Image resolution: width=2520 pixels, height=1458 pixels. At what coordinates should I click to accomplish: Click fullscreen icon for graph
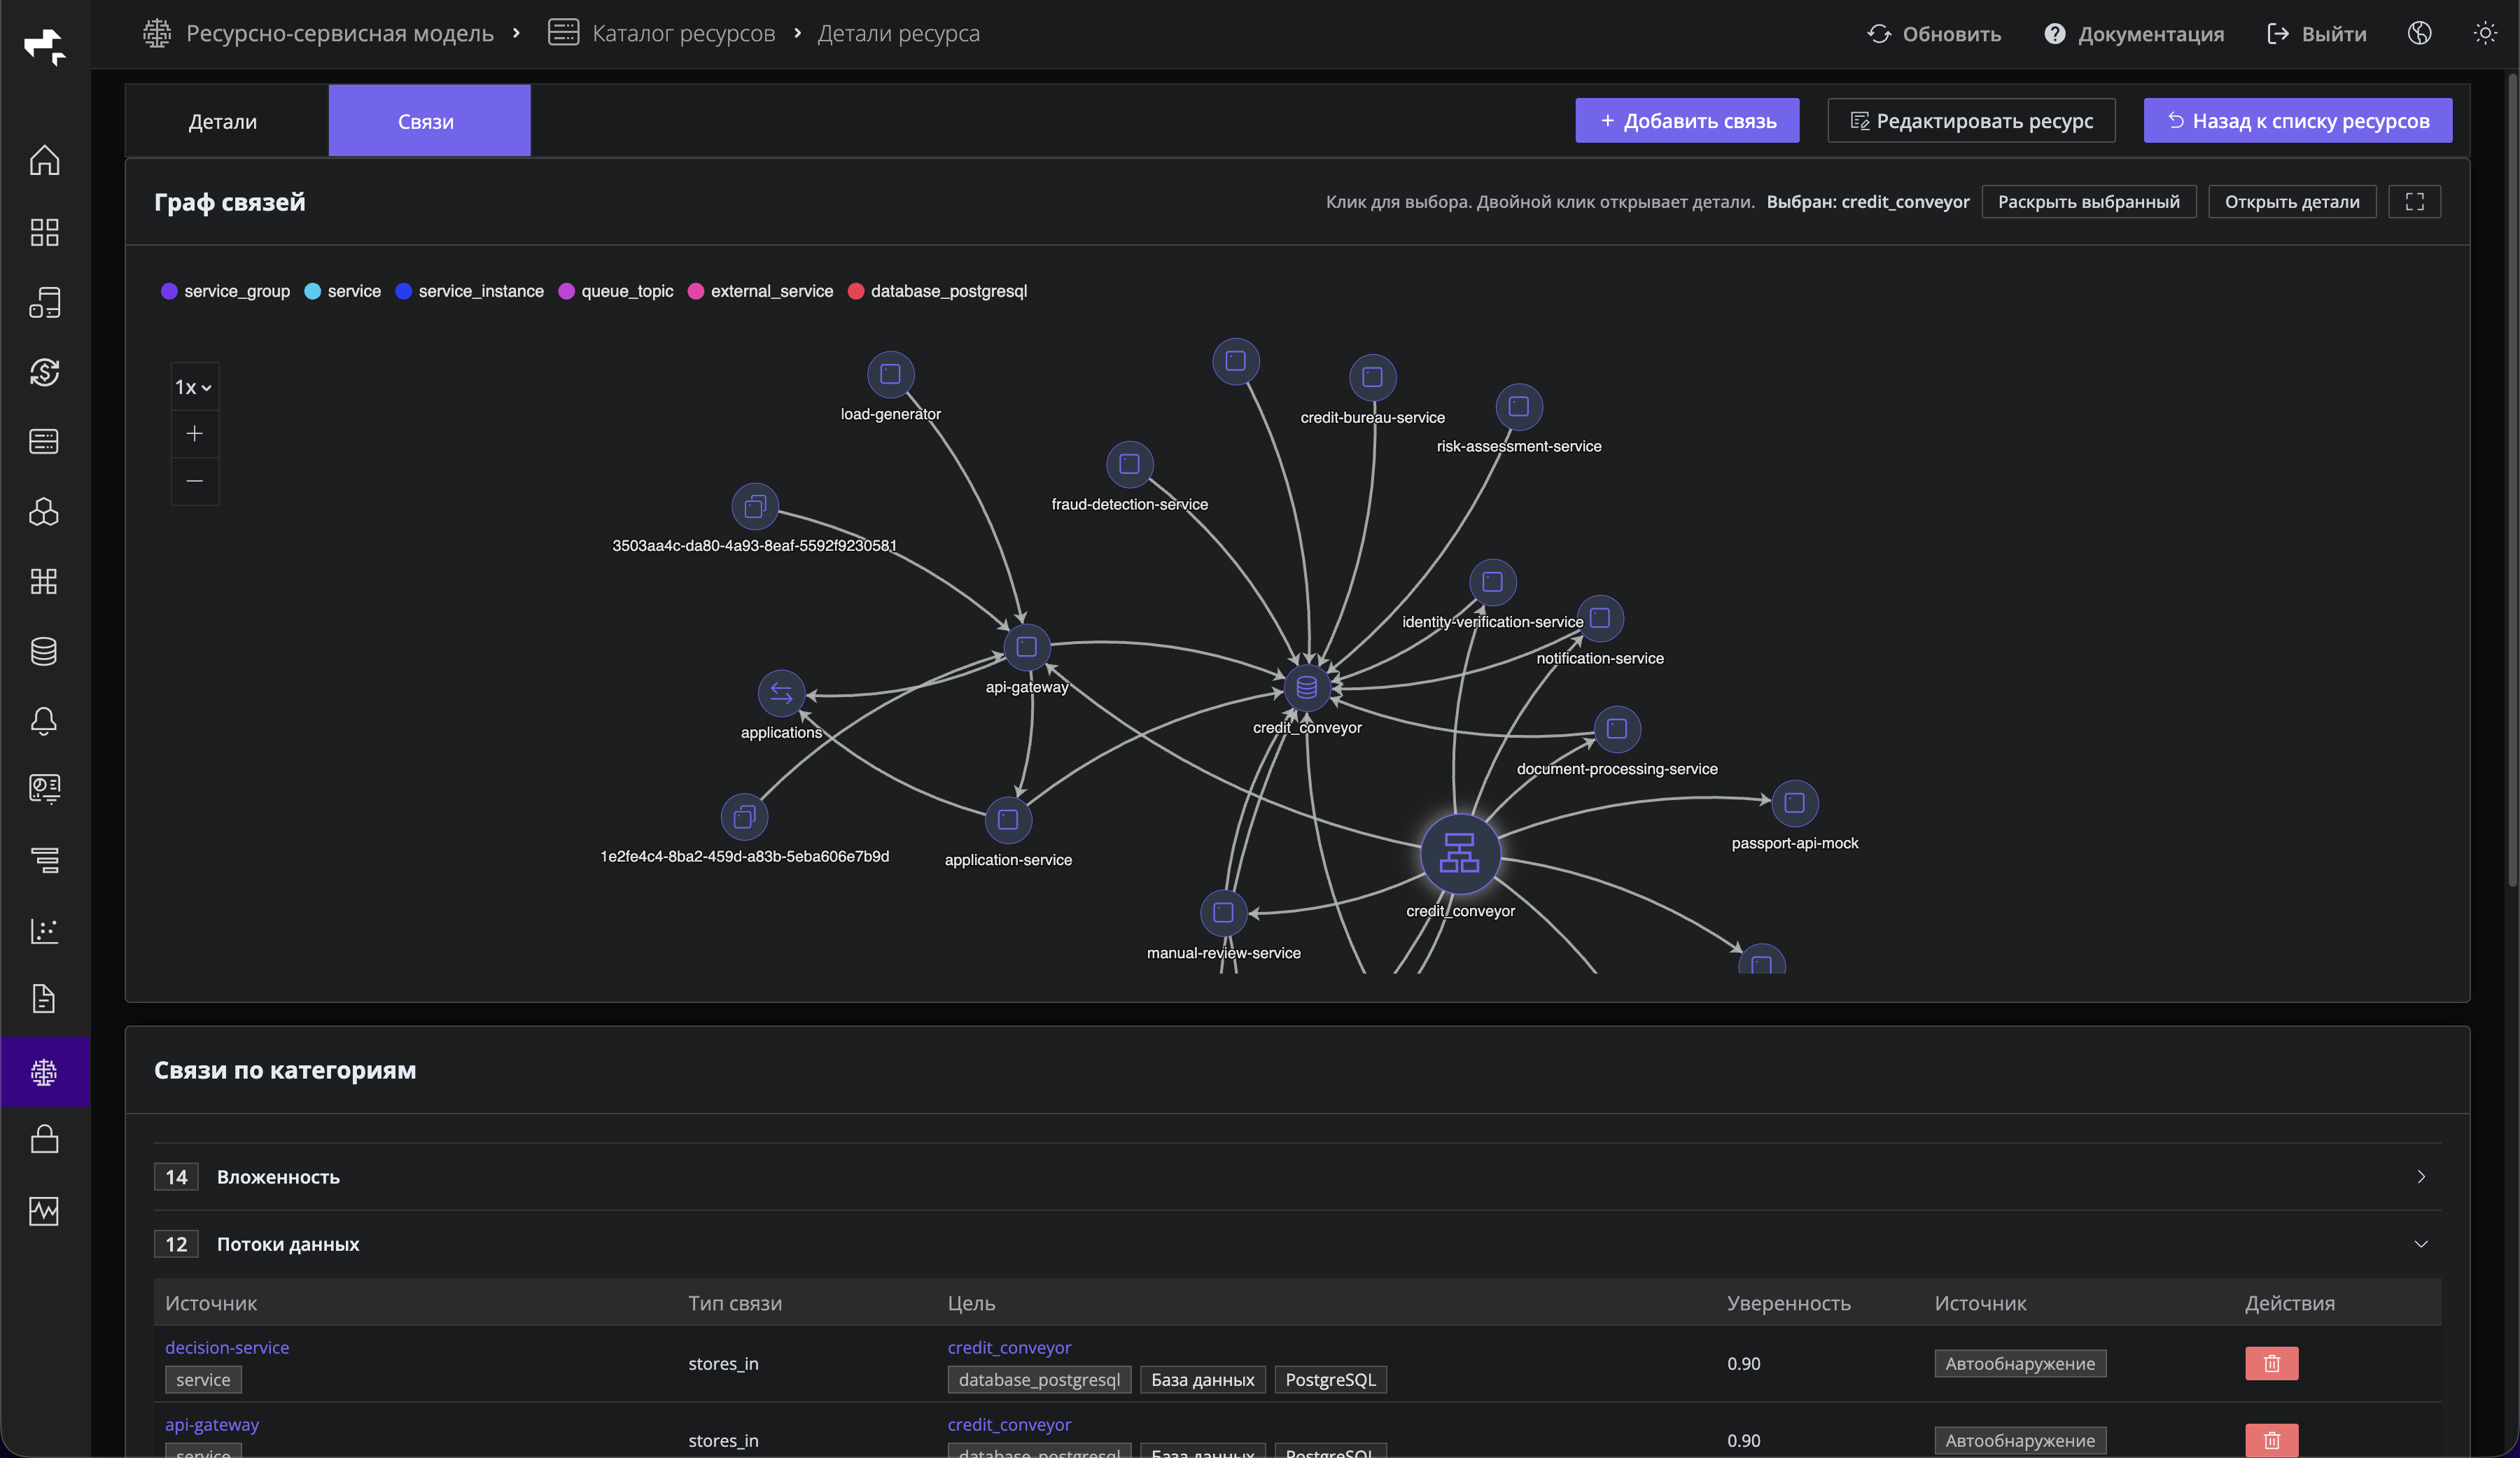2414,202
